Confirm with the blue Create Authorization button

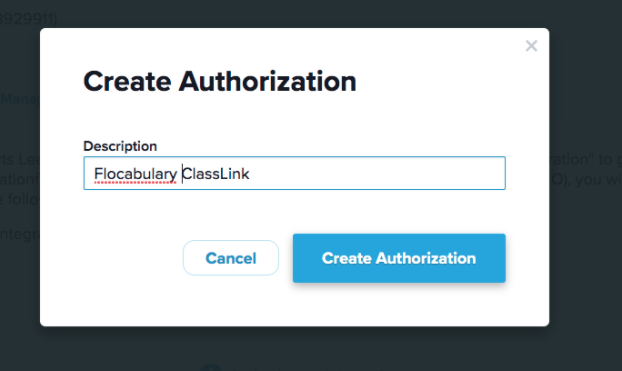pyautogui.click(x=399, y=258)
